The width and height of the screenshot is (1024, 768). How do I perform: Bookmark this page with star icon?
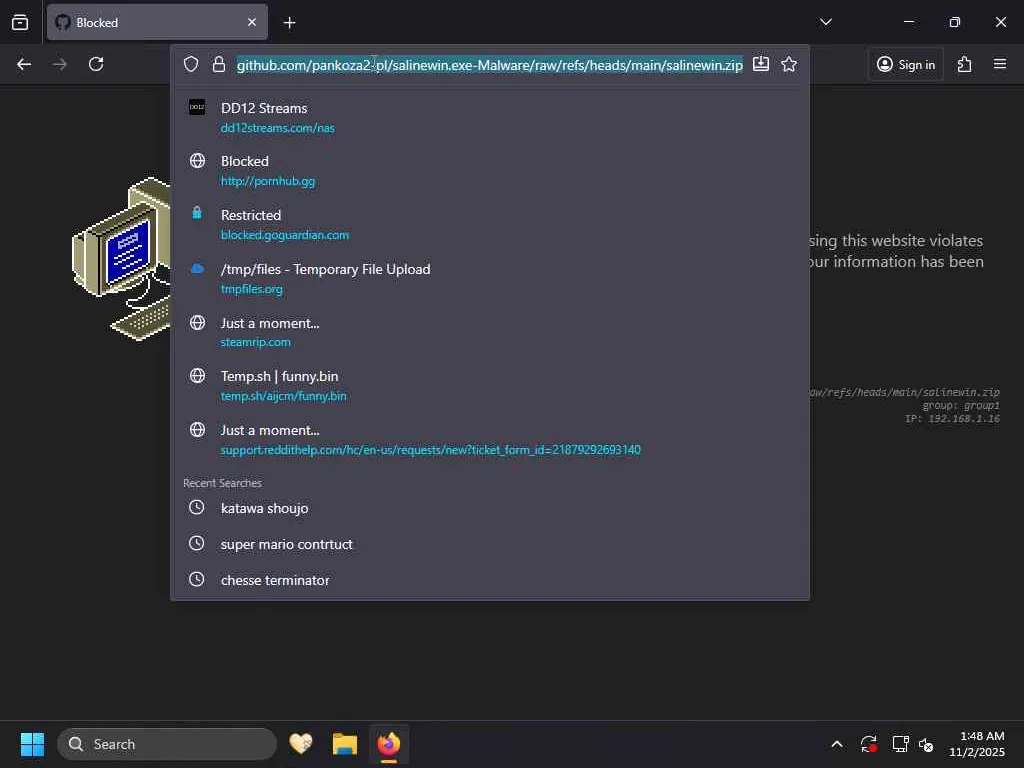coord(789,64)
